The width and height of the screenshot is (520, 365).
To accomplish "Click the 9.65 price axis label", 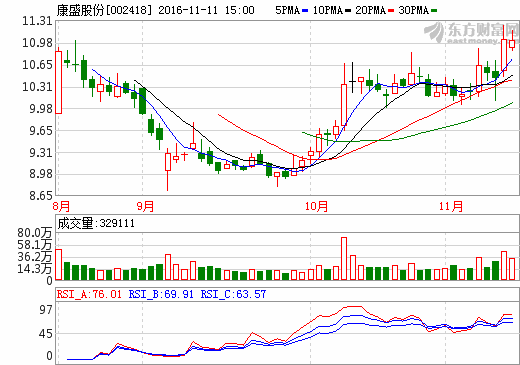I will click(41, 130).
